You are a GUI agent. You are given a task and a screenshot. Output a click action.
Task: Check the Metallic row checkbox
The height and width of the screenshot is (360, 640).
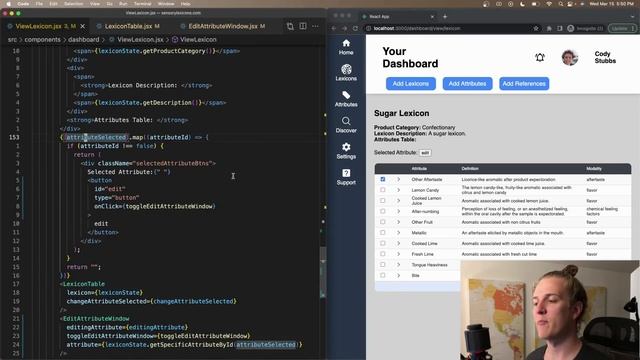382,232
